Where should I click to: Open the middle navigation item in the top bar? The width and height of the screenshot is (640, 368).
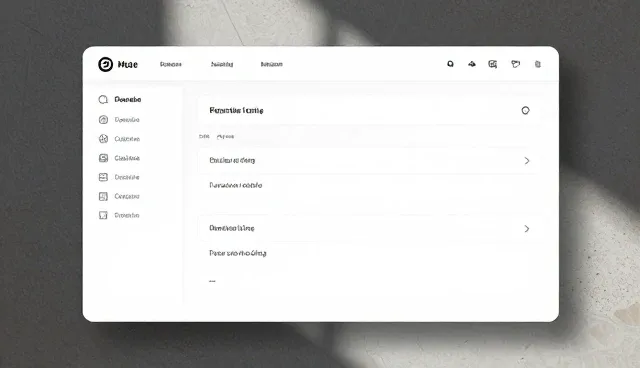point(222,64)
